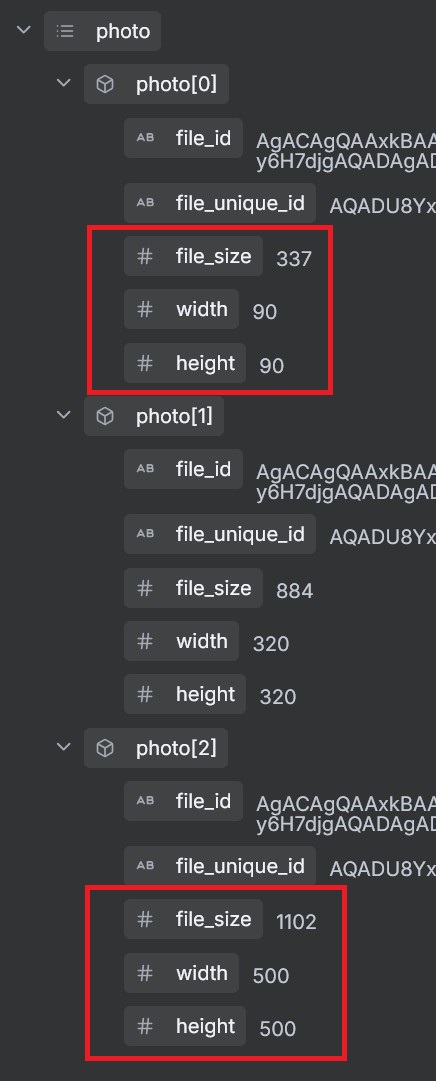Select file_id field under photo[2]
This screenshot has width=436, height=1081.
tap(184, 801)
